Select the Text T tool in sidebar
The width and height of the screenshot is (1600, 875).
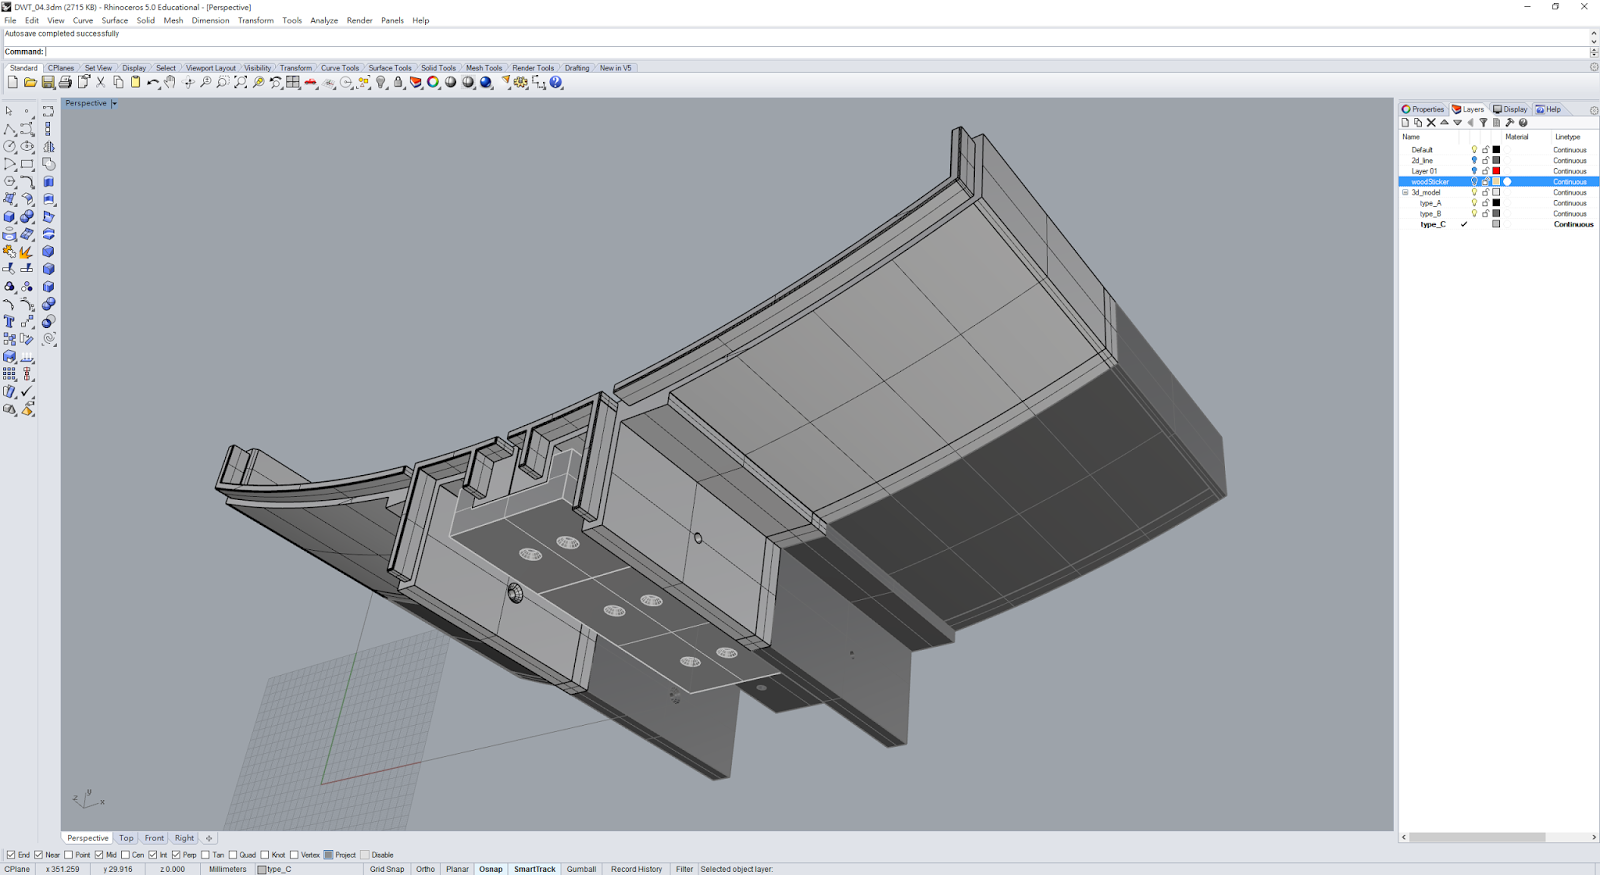pos(9,321)
